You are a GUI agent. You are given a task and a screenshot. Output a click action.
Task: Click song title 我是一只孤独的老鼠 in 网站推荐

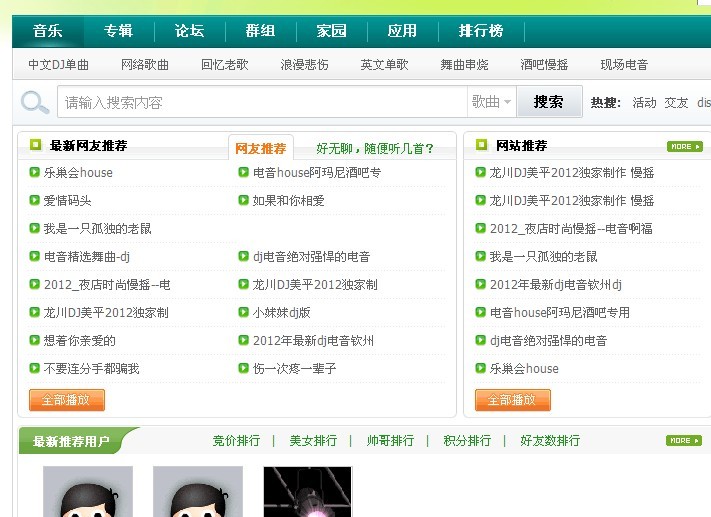[544, 257]
